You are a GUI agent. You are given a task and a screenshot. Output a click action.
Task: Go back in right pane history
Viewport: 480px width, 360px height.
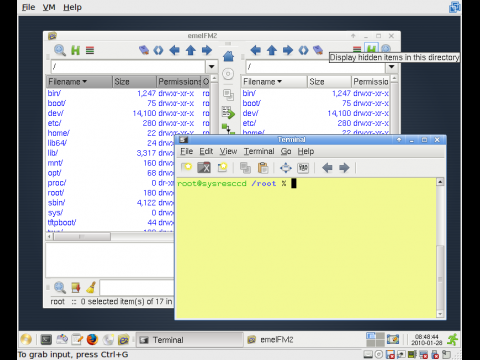pyautogui.click(x=256, y=50)
